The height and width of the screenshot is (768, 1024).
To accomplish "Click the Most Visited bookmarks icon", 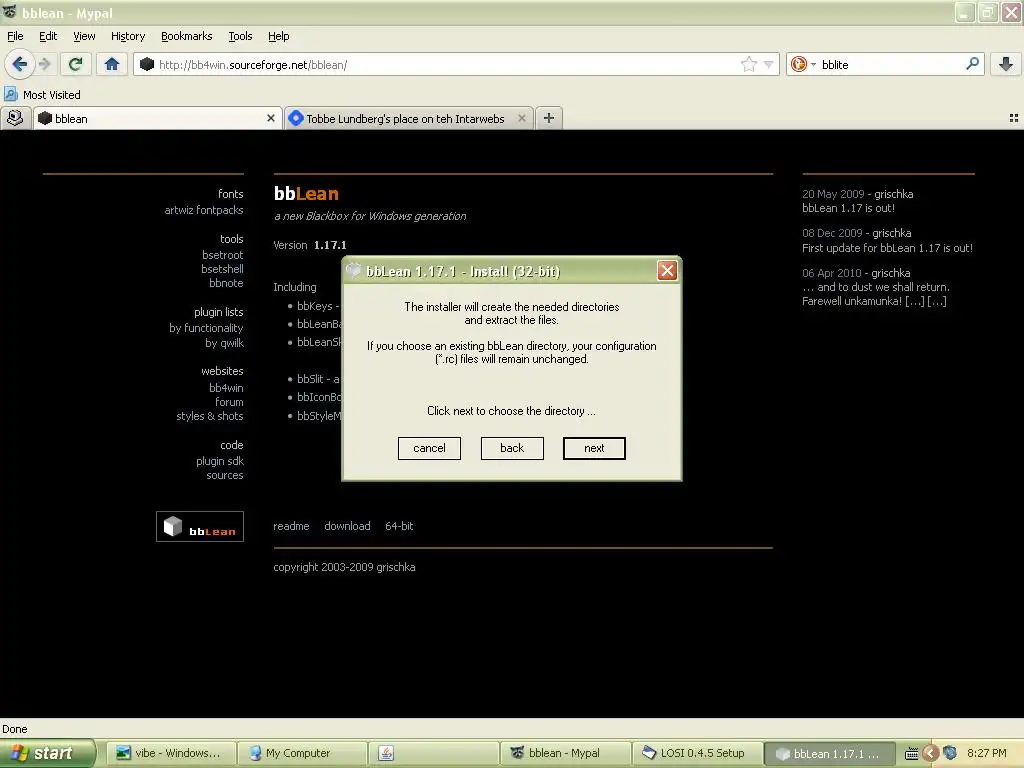I will [11, 95].
